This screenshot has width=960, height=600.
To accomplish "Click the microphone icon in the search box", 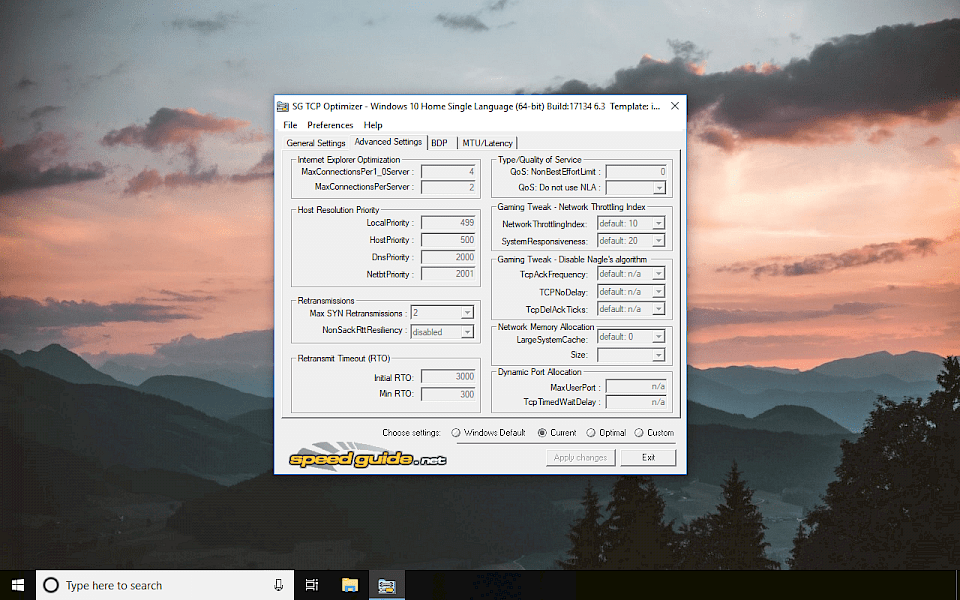I will [x=279, y=585].
